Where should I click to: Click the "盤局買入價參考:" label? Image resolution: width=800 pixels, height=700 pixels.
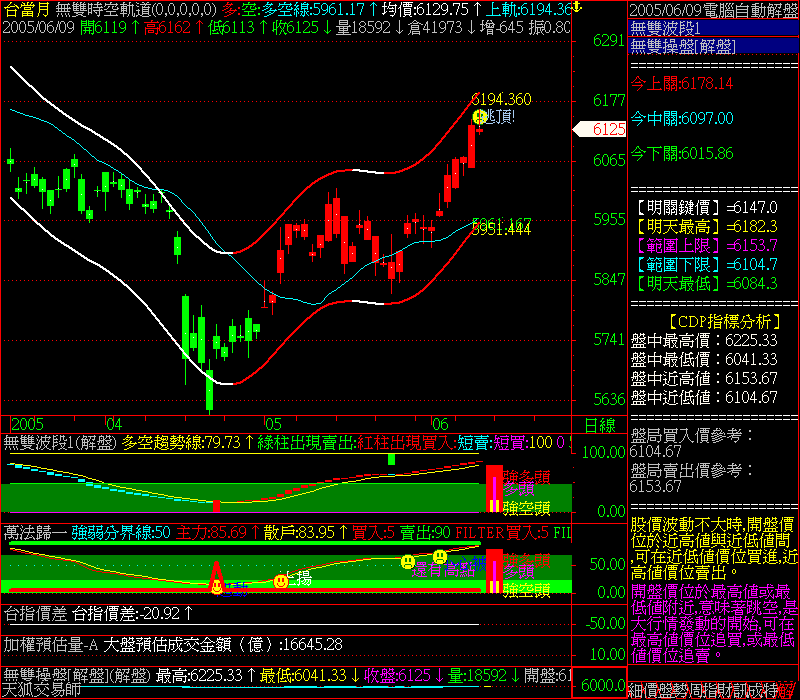click(x=692, y=436)
